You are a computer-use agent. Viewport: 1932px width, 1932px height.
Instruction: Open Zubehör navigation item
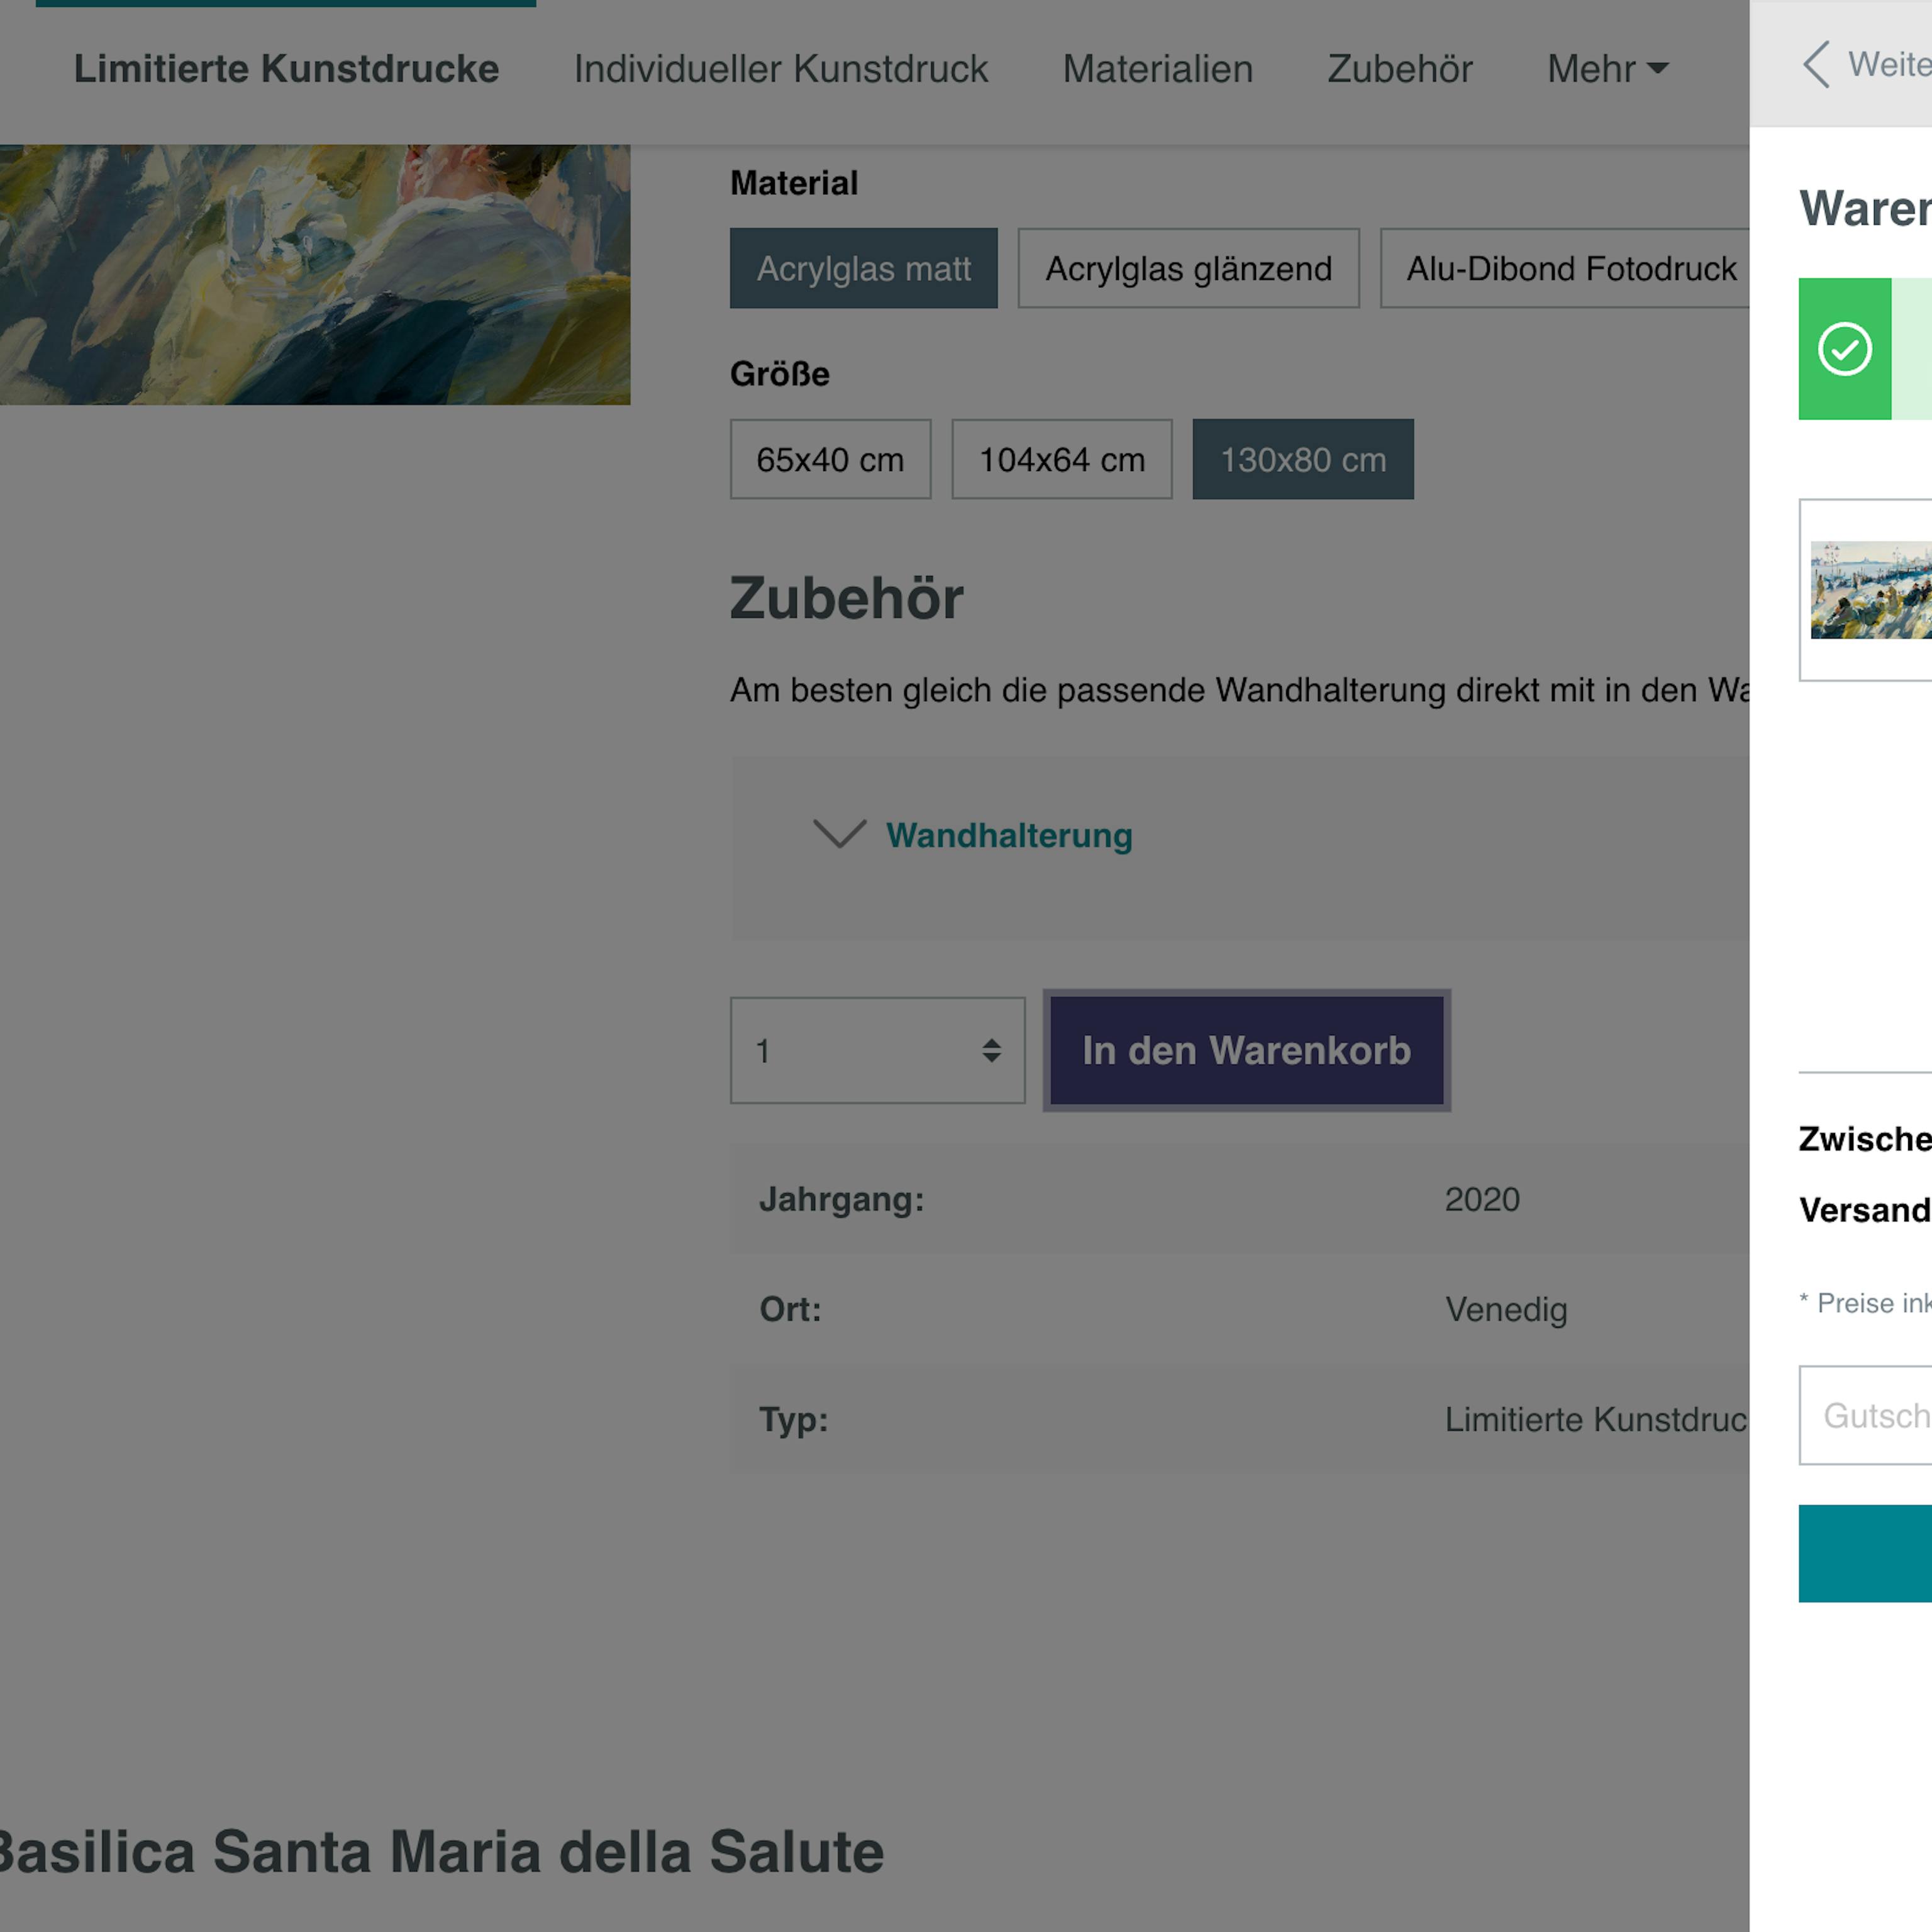click(x=1399, y=69)
